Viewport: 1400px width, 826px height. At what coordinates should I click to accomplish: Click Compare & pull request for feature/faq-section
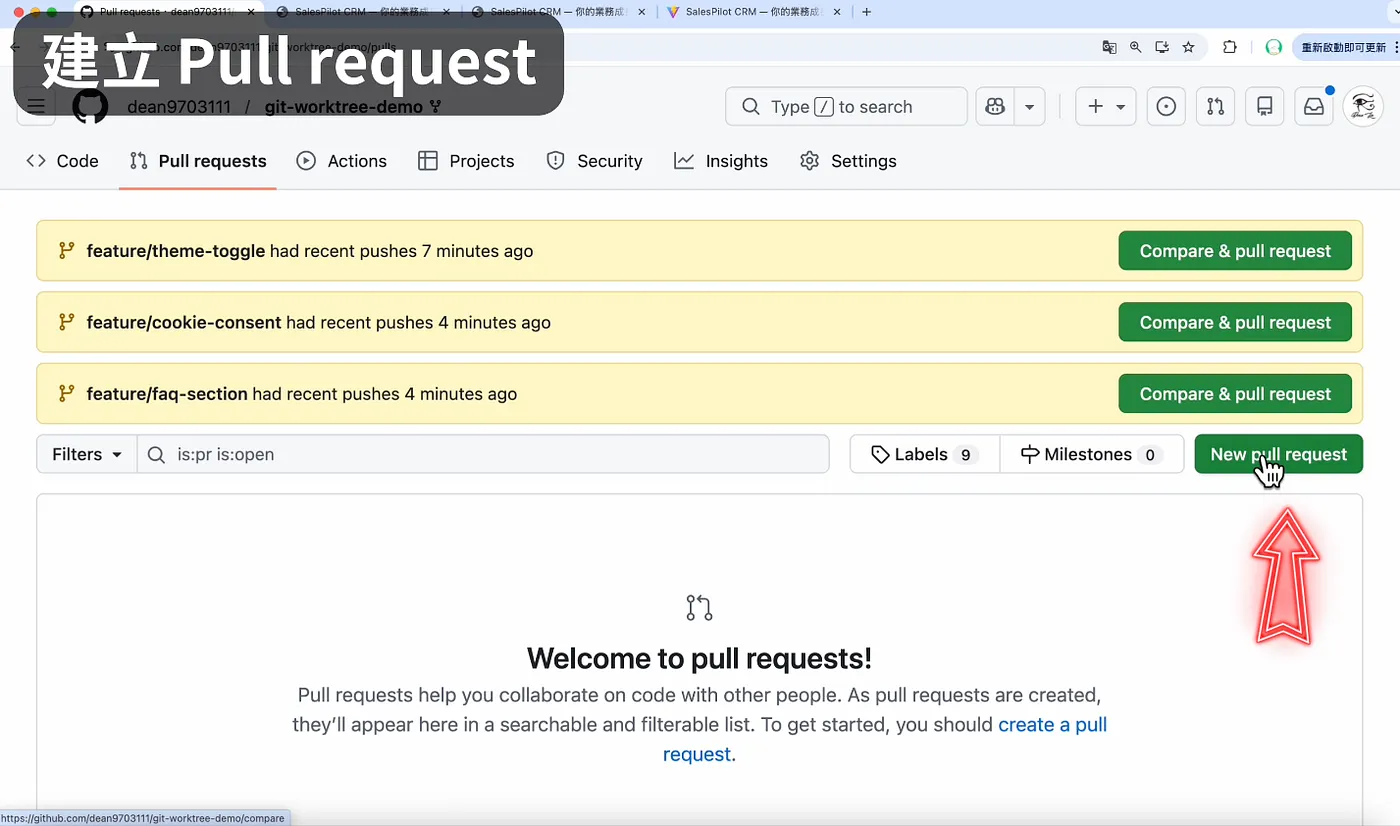1235,394
